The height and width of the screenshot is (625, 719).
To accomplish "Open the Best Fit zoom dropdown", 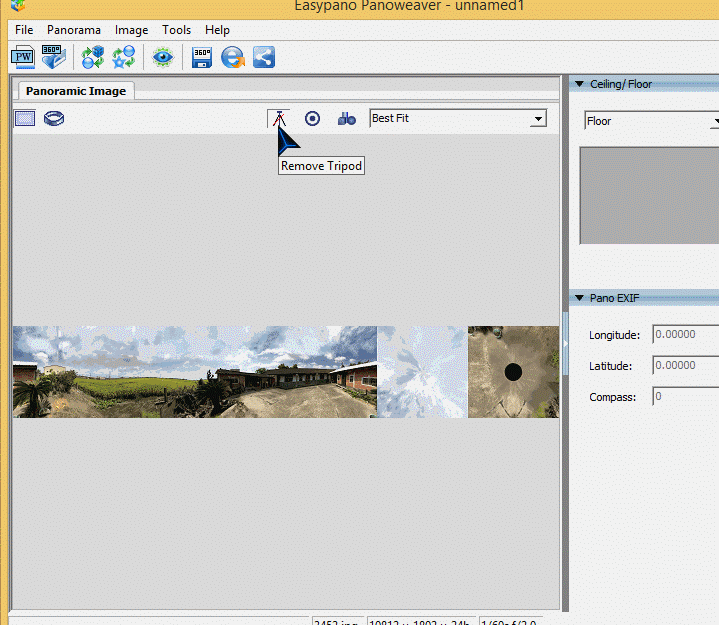I will (538, 119).
